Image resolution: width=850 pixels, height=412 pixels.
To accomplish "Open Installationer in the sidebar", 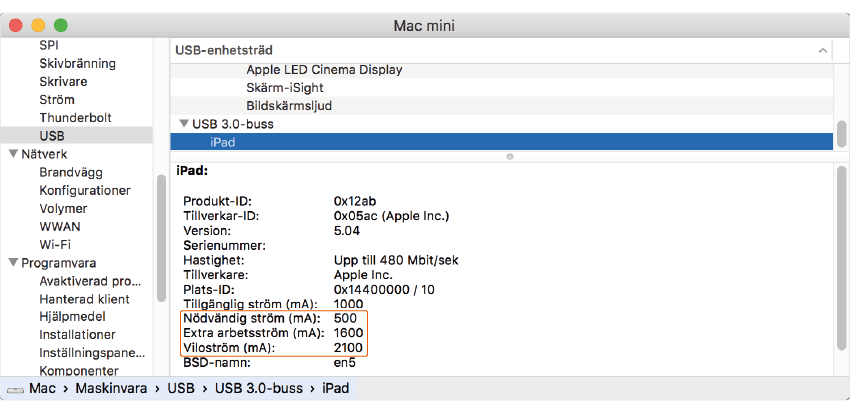I will [x=77, y=335].
